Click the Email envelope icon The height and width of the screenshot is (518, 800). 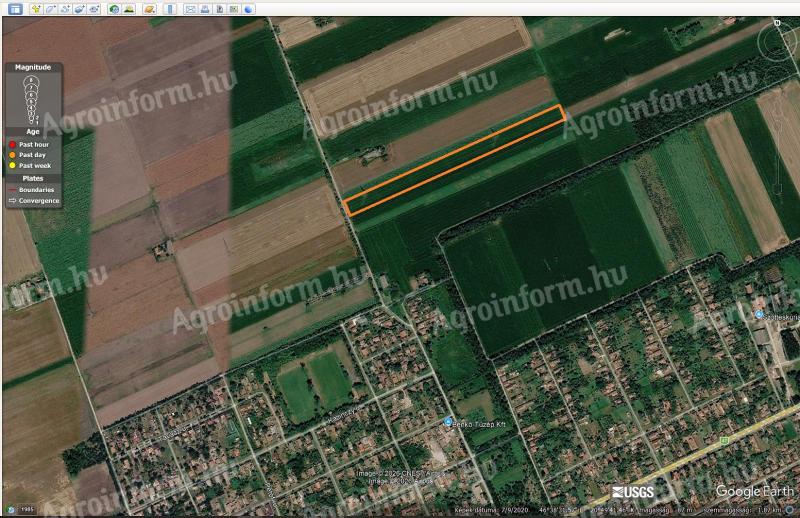tap(190, 9)
